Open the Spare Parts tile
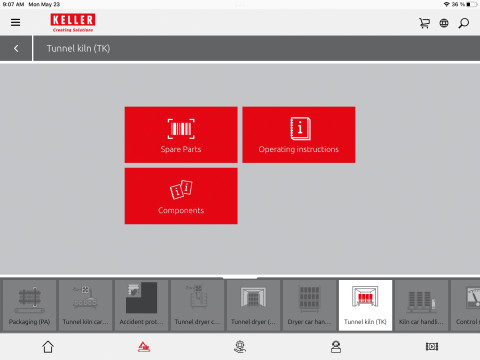Image resolution: width=480 pixels, height=360 pixels. (181, 135)
